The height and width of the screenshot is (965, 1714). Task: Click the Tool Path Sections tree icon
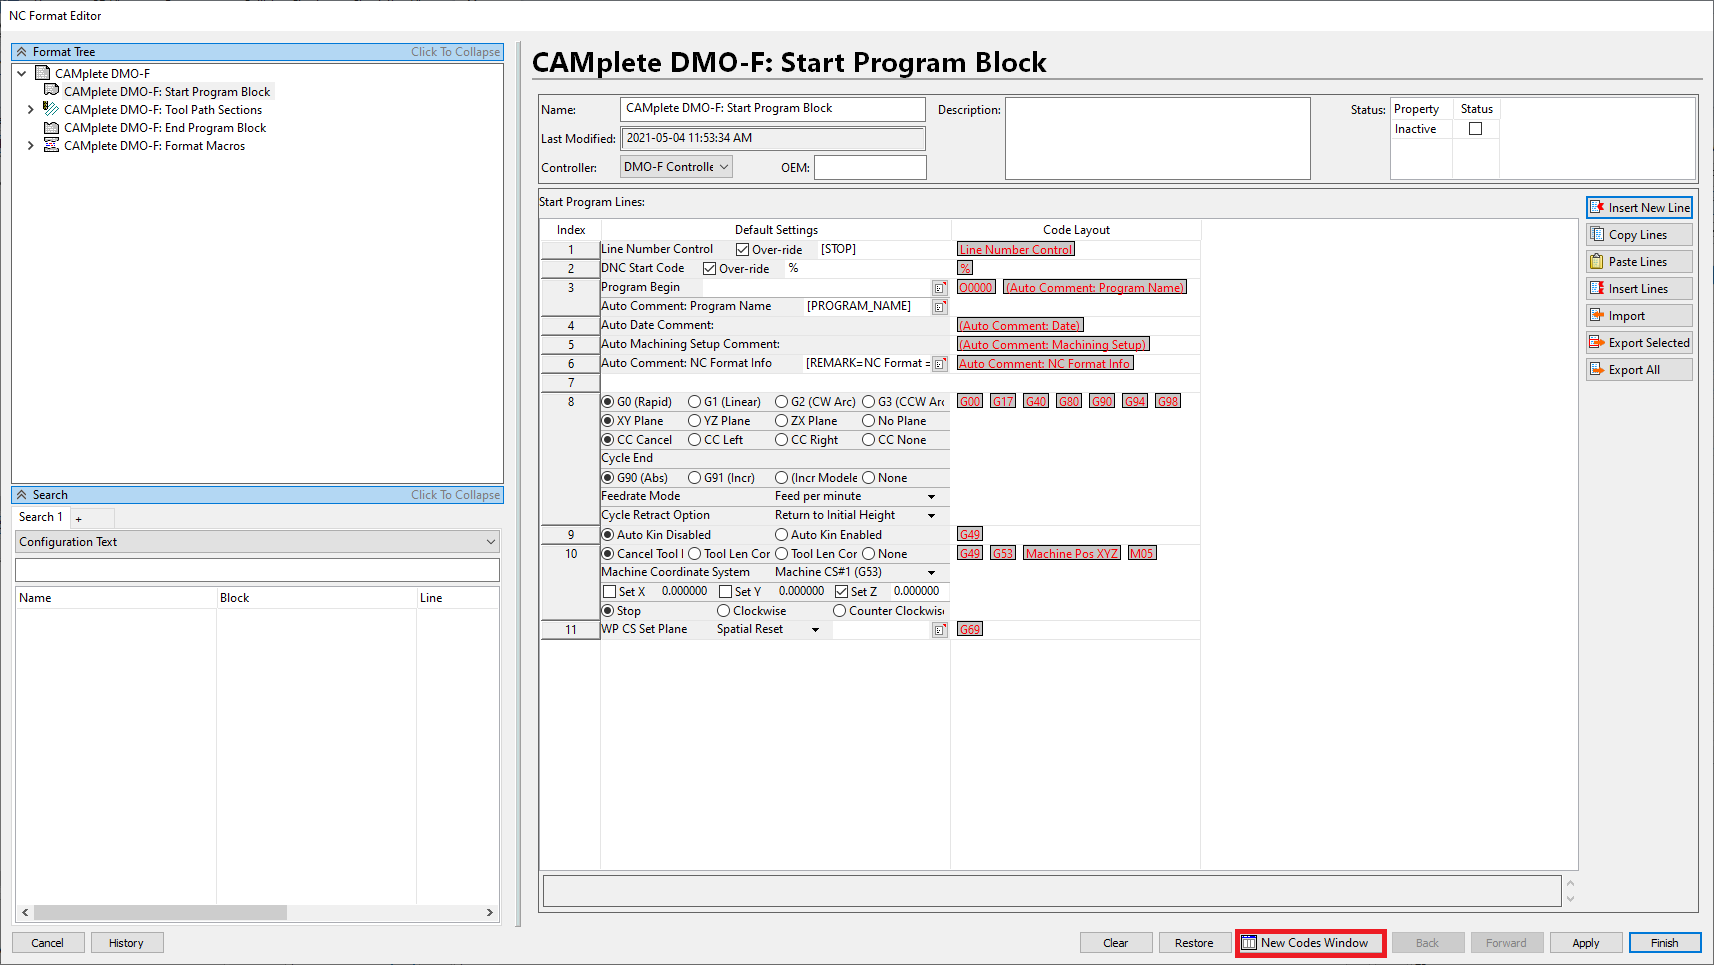(51, 109)
